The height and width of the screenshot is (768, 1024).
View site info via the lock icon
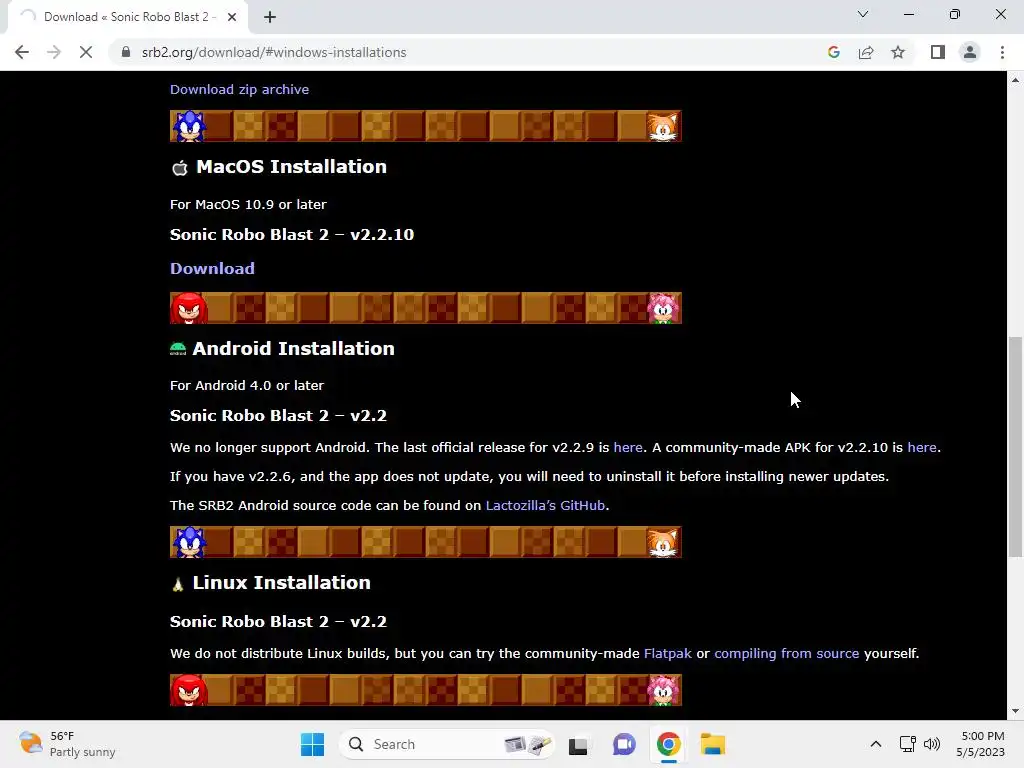coord(126,52)
